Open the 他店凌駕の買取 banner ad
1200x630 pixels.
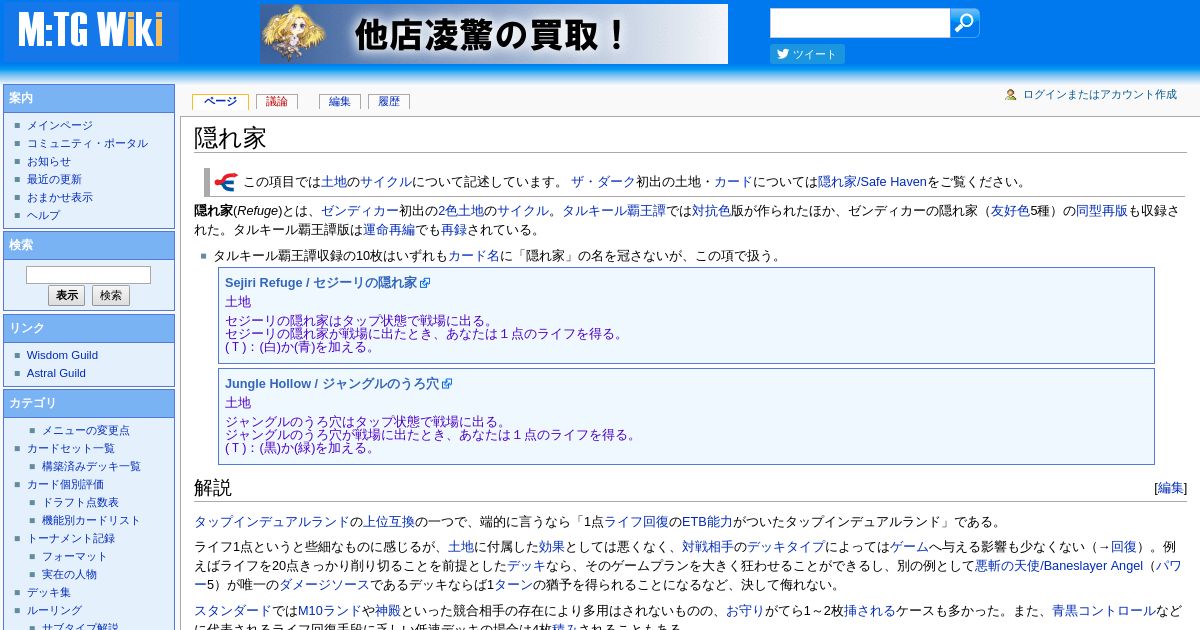pos(494,34)
